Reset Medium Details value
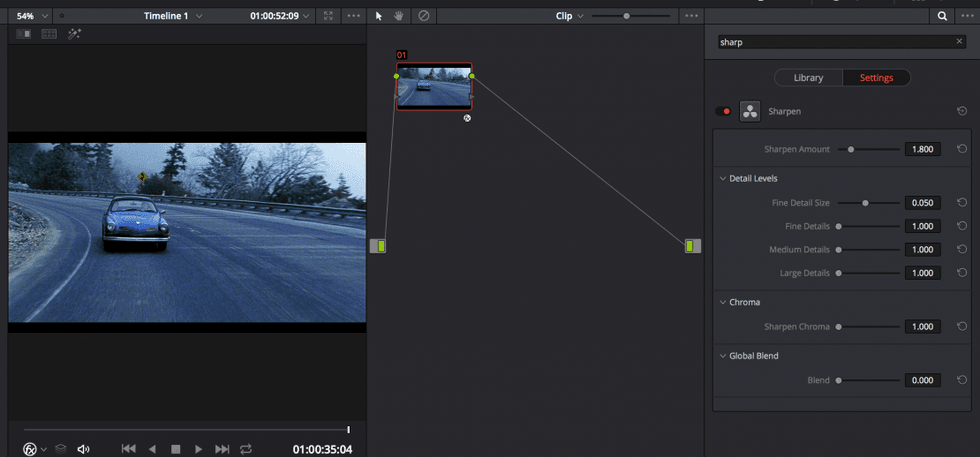The image size is (980, 457). tap(962, 249)
